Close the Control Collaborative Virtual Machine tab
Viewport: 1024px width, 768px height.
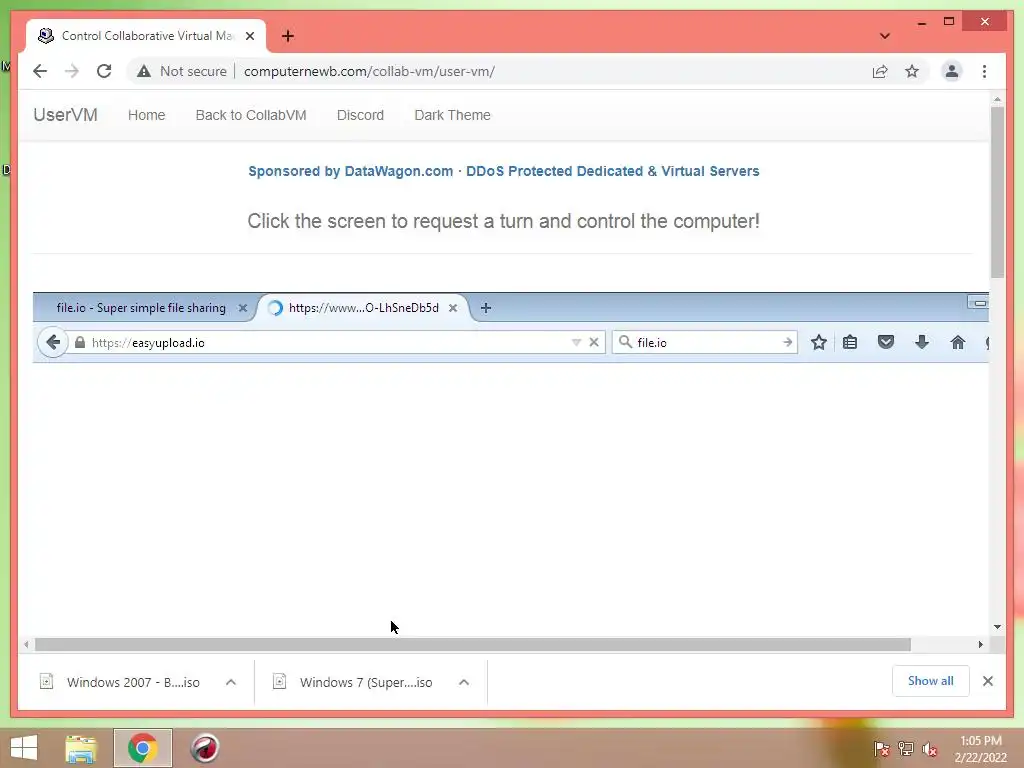click(x=249, y=36)
